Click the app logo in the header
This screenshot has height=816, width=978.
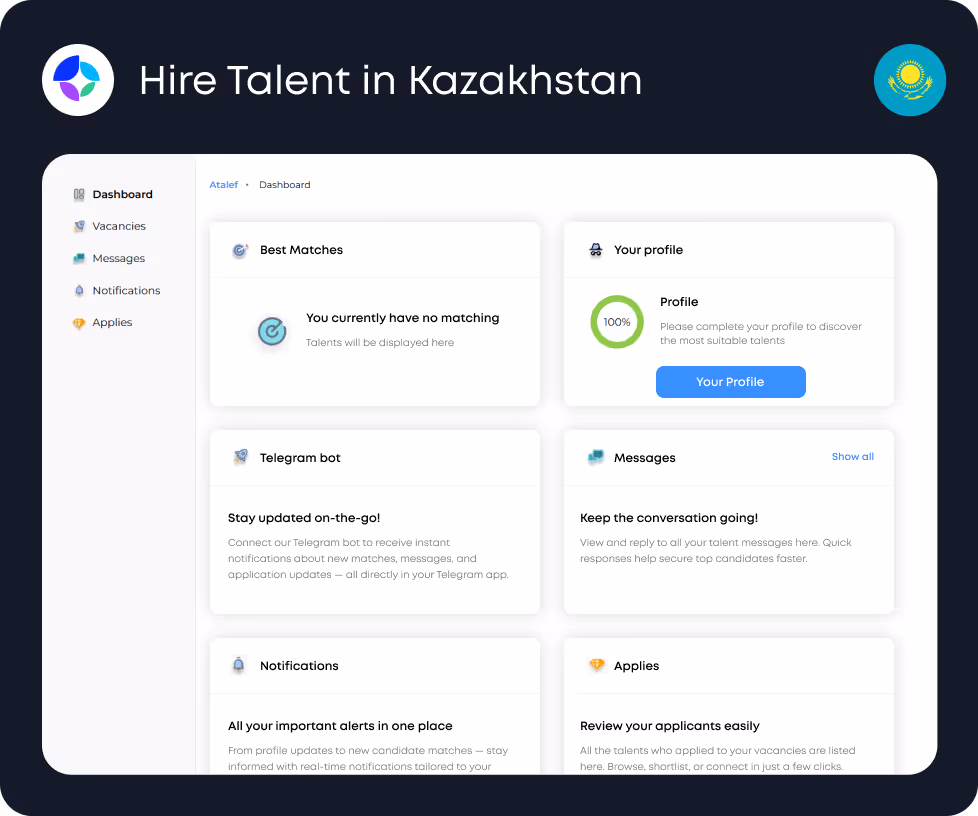(78, 80)
